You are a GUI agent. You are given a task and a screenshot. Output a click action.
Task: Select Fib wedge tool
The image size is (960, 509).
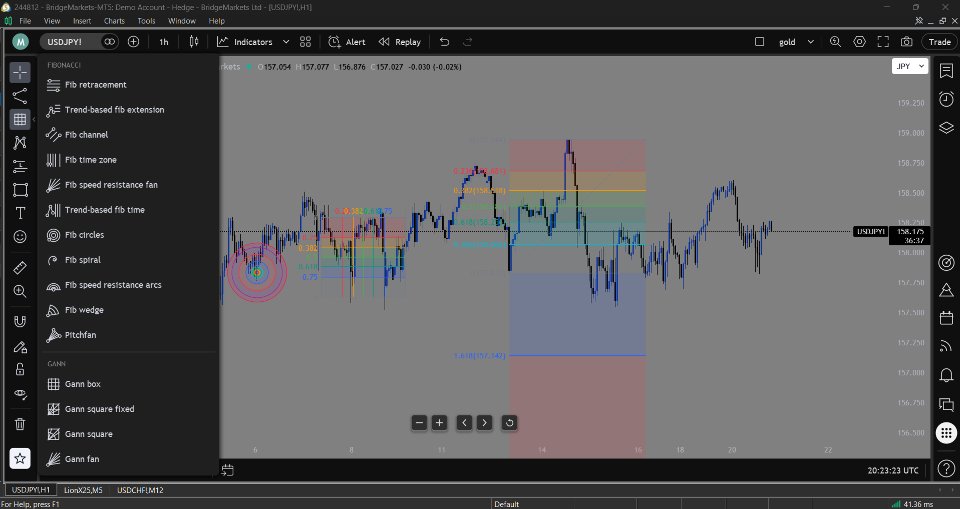coord(129,310)
